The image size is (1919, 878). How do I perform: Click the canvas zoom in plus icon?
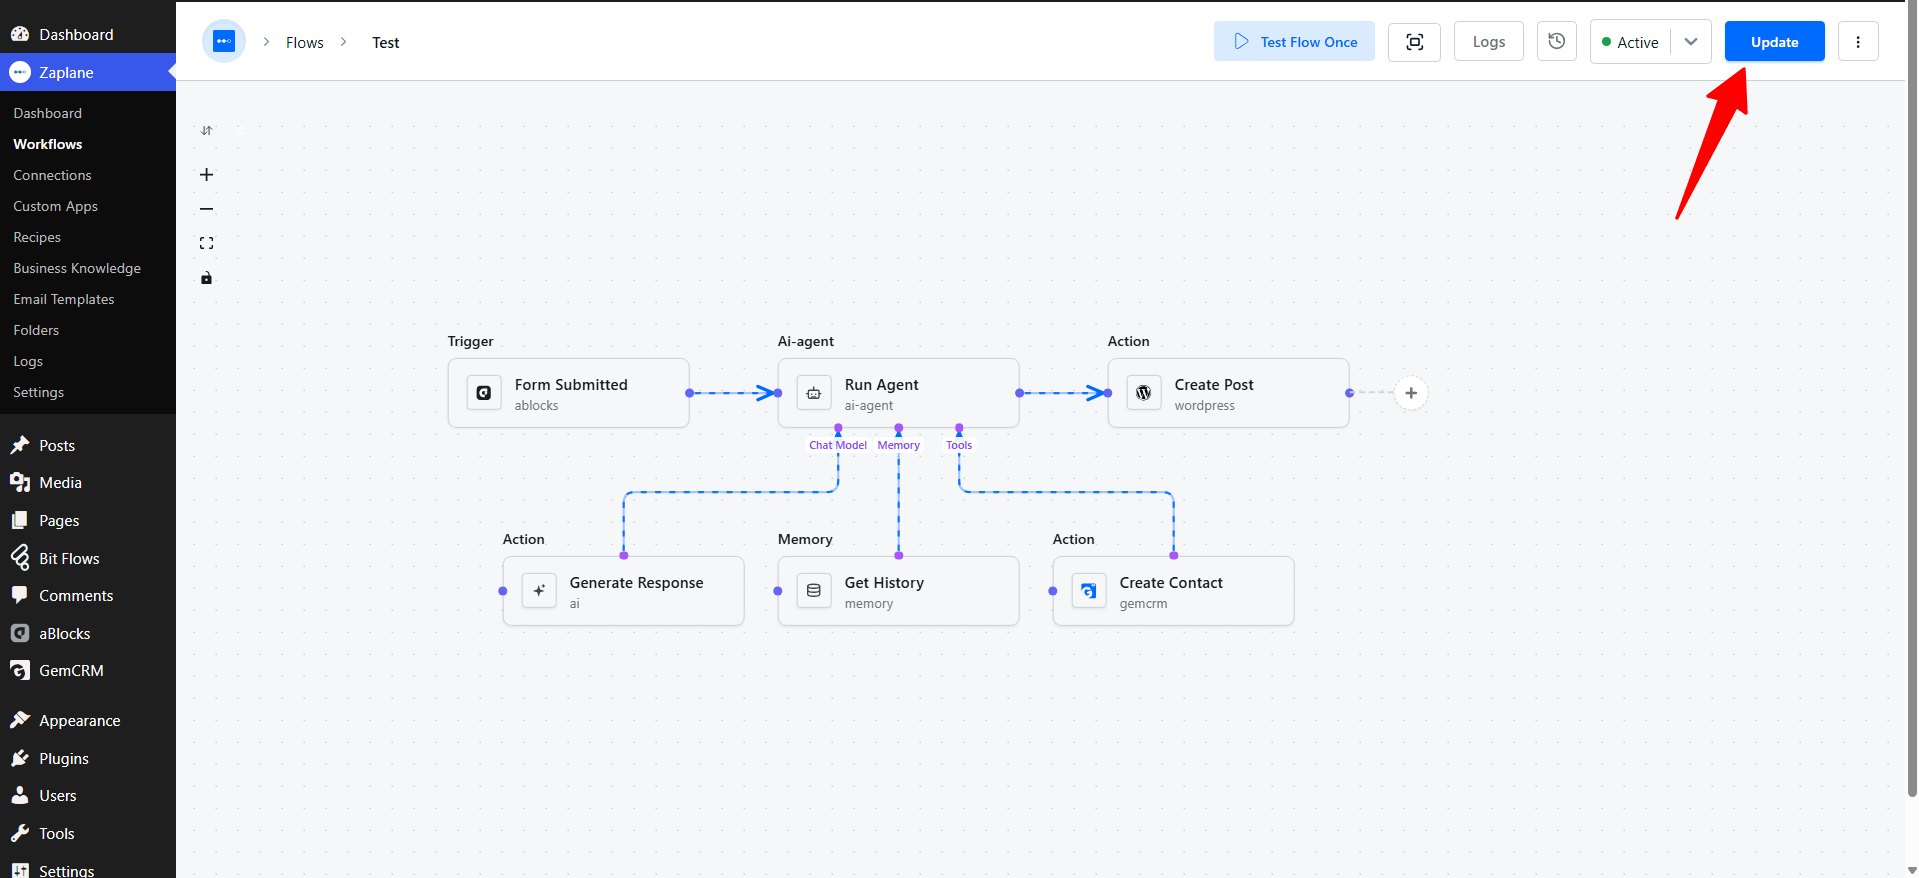pos(207,175)
